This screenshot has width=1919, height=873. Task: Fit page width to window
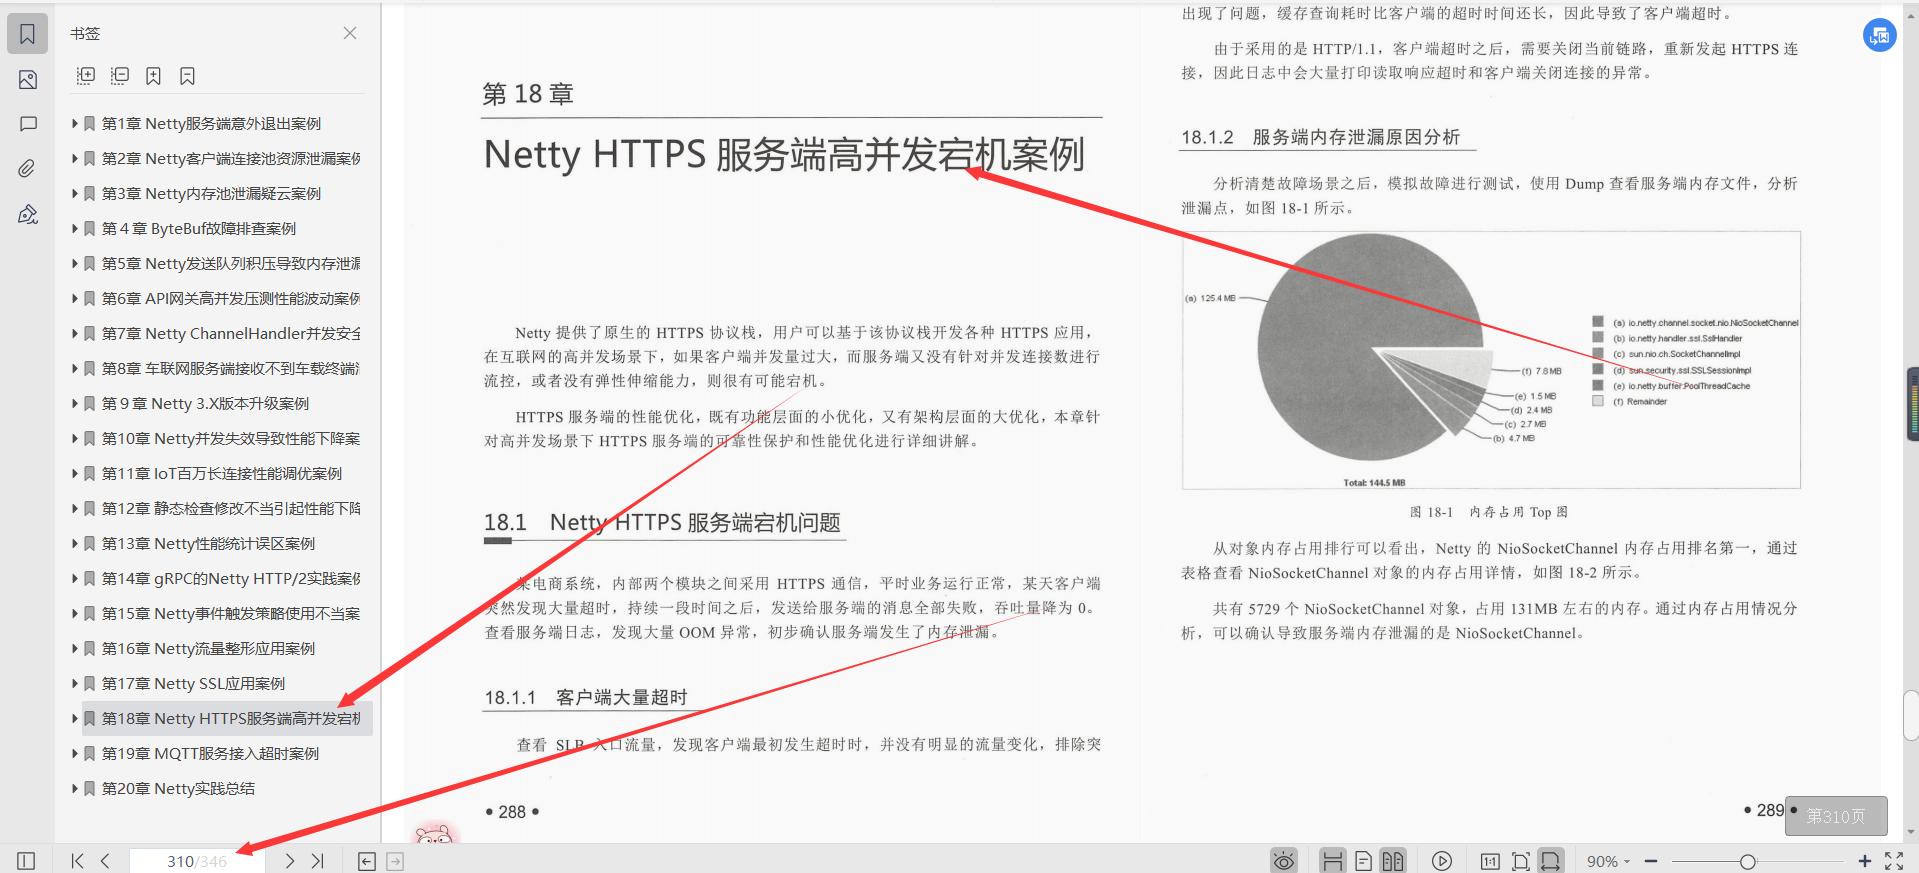1550,861
